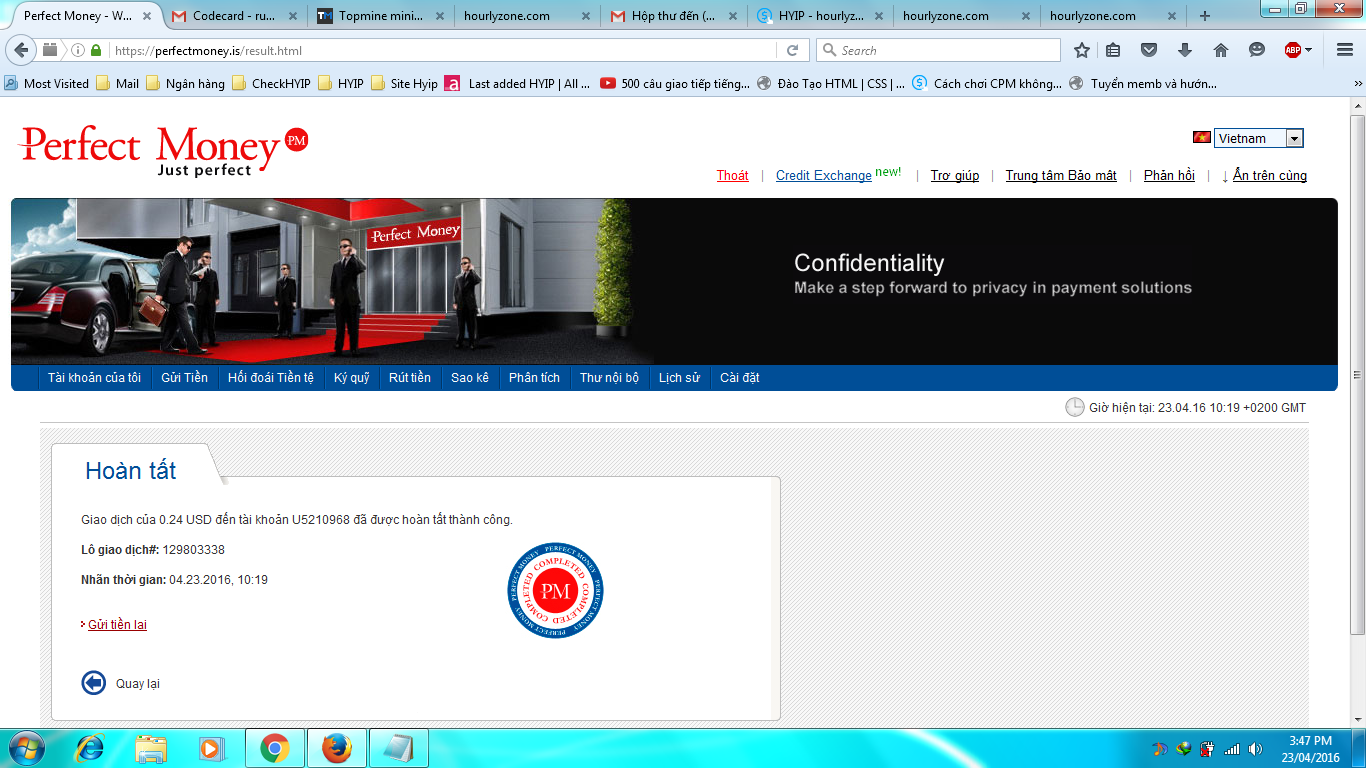The width and height of the screenshot is (1366, 768).
Task: Switch to the Codecard Gmail tab
Action: [x=234, y=16]
